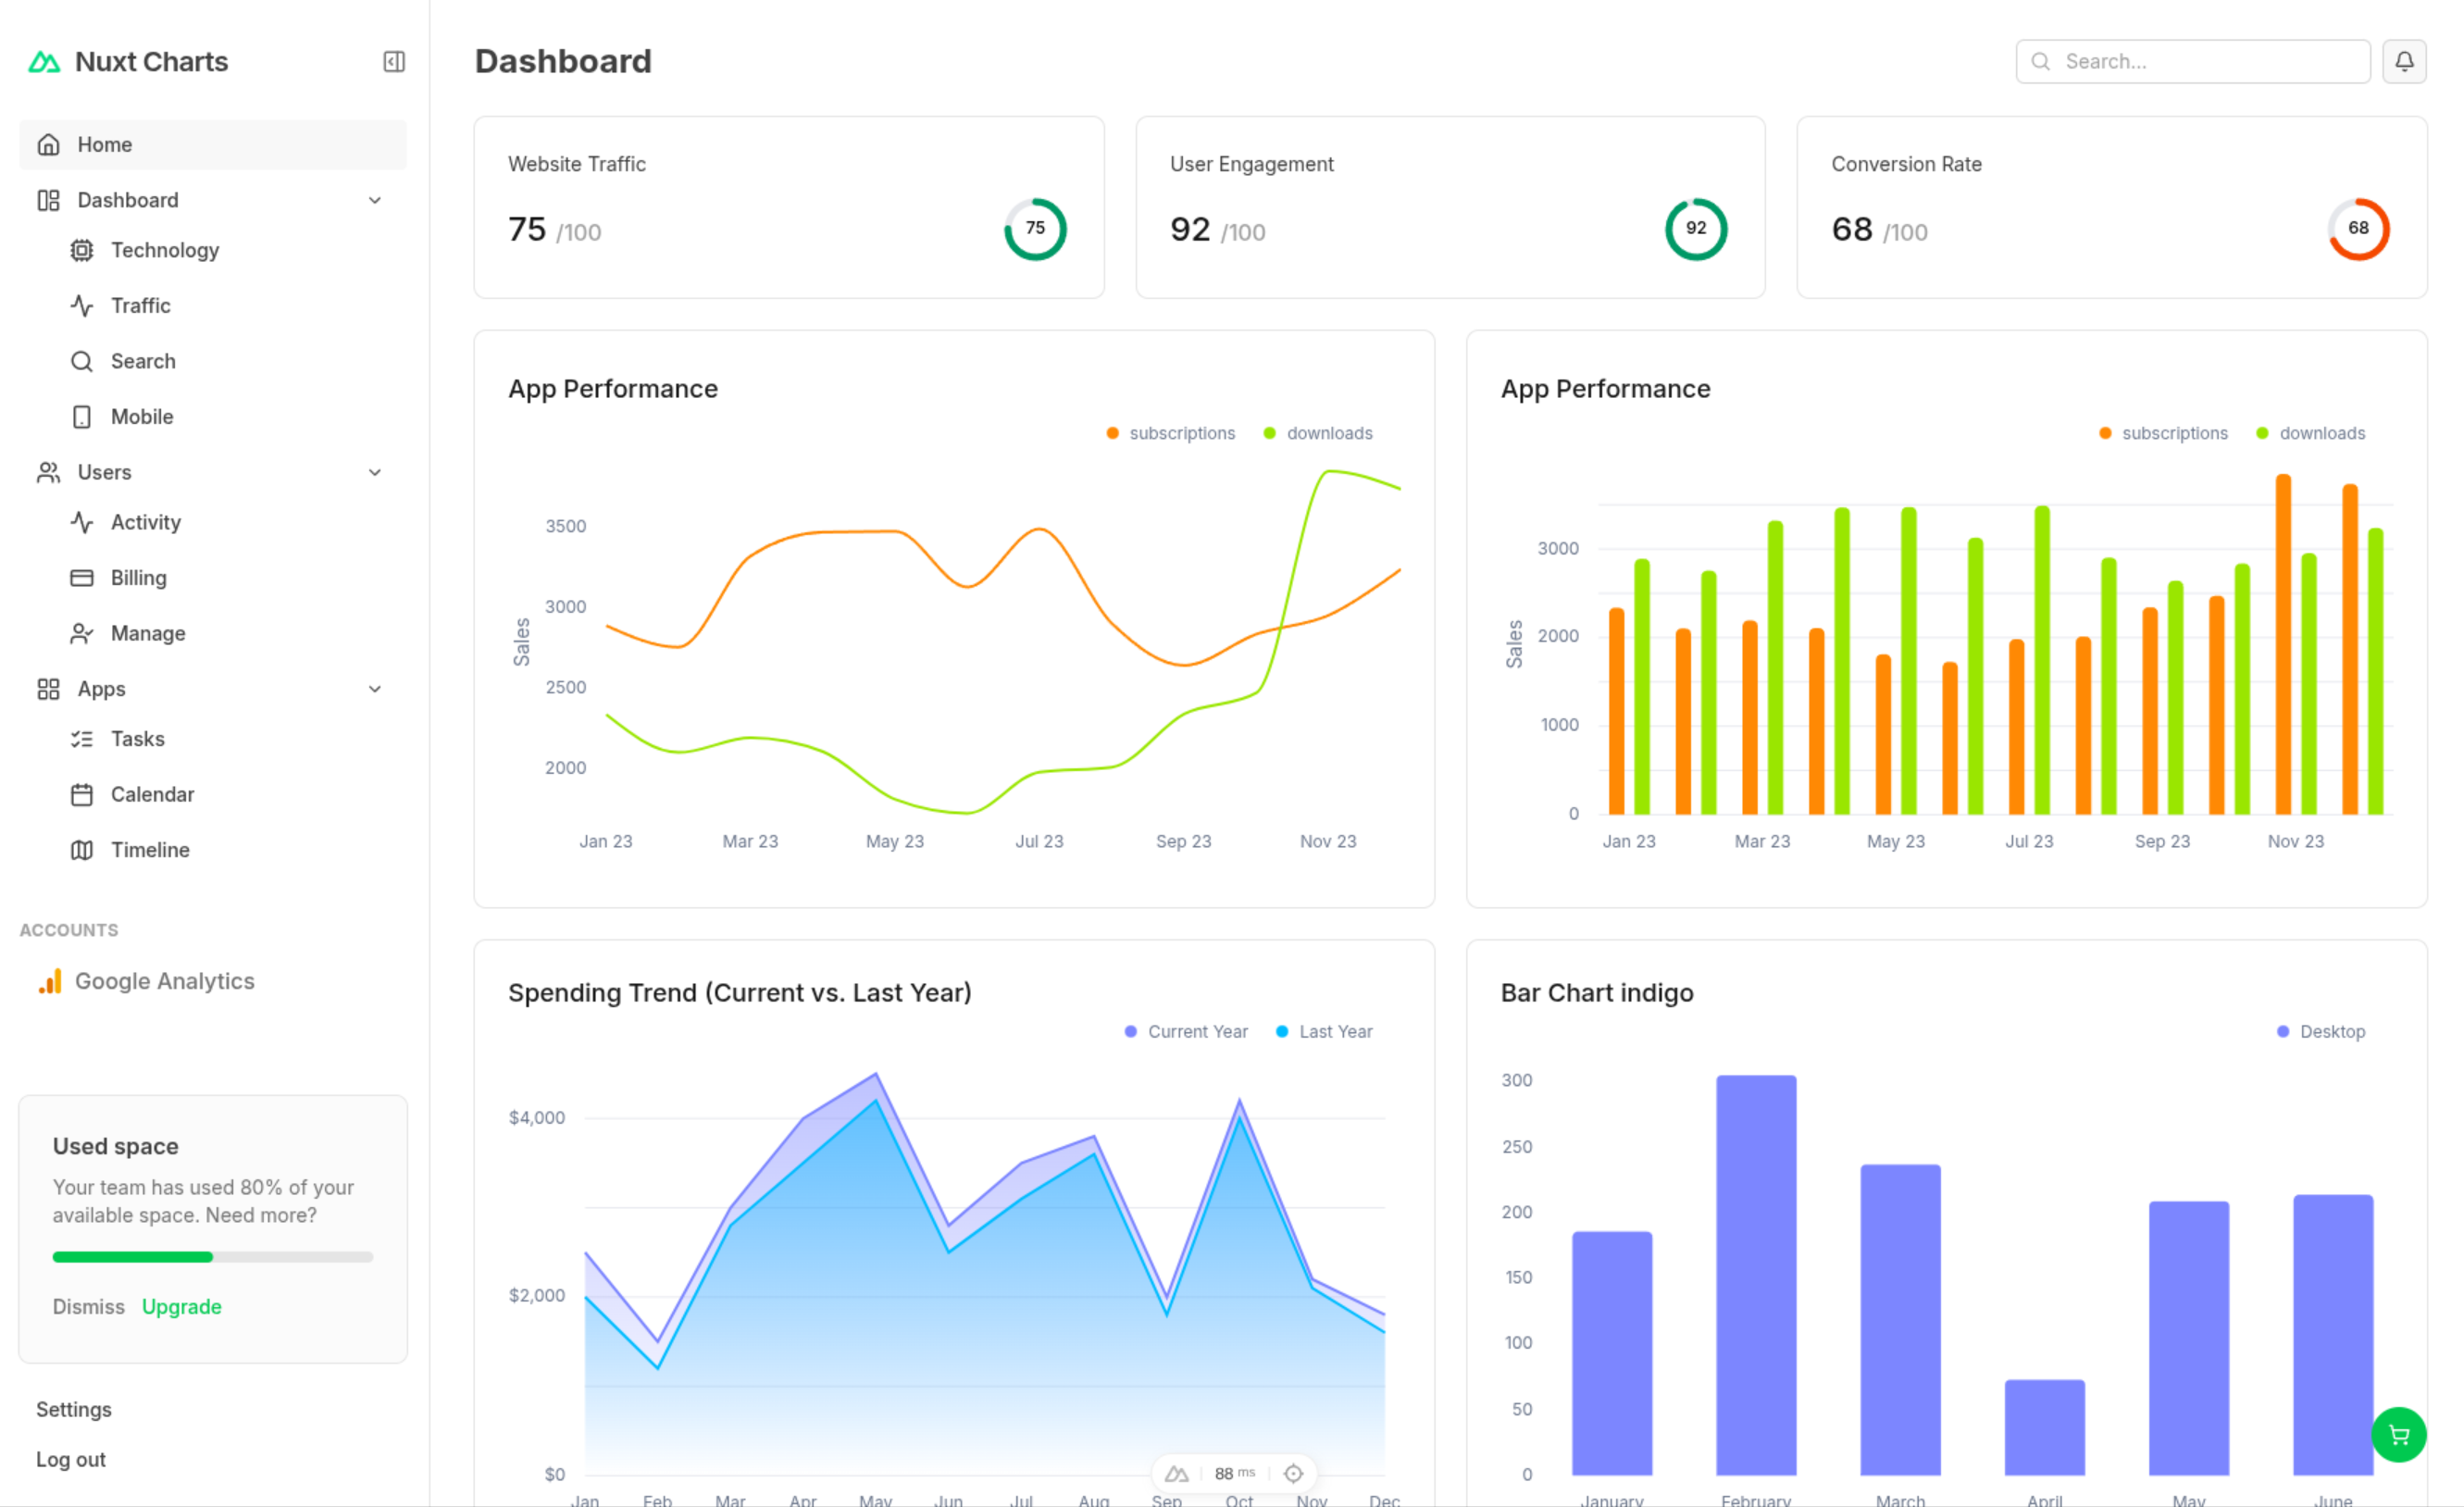Open Timeline via the map icon

pyautogui.click(x=82, y=850)
